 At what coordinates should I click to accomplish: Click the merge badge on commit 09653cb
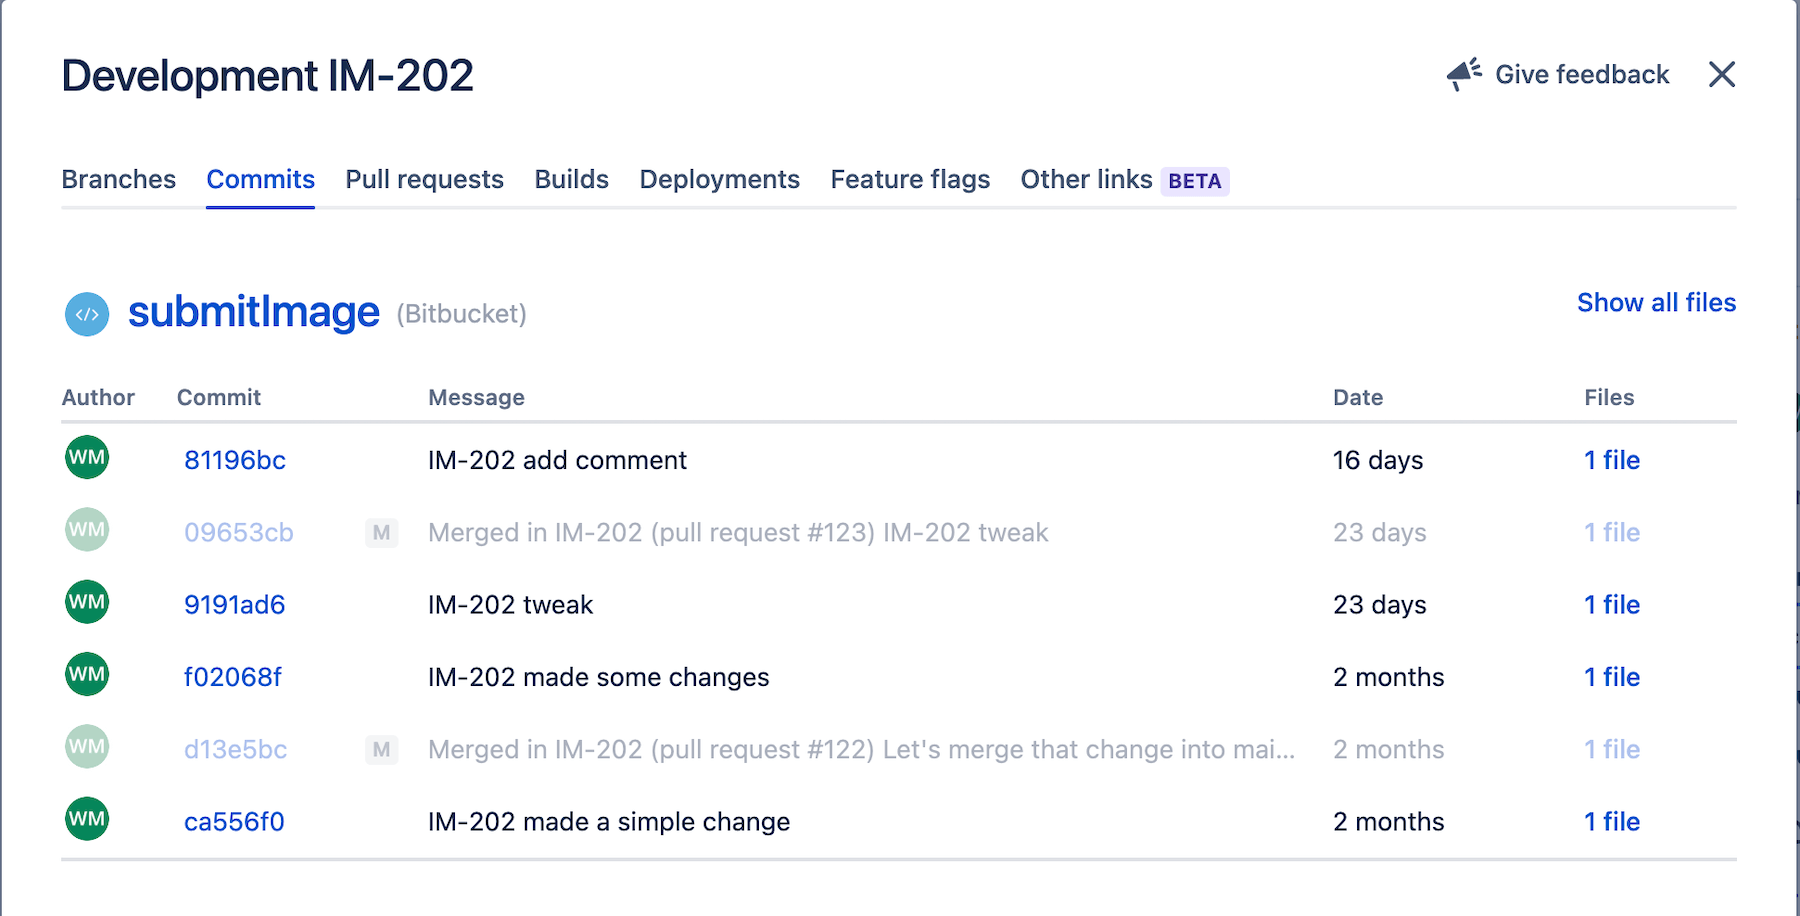click(381, 533)
